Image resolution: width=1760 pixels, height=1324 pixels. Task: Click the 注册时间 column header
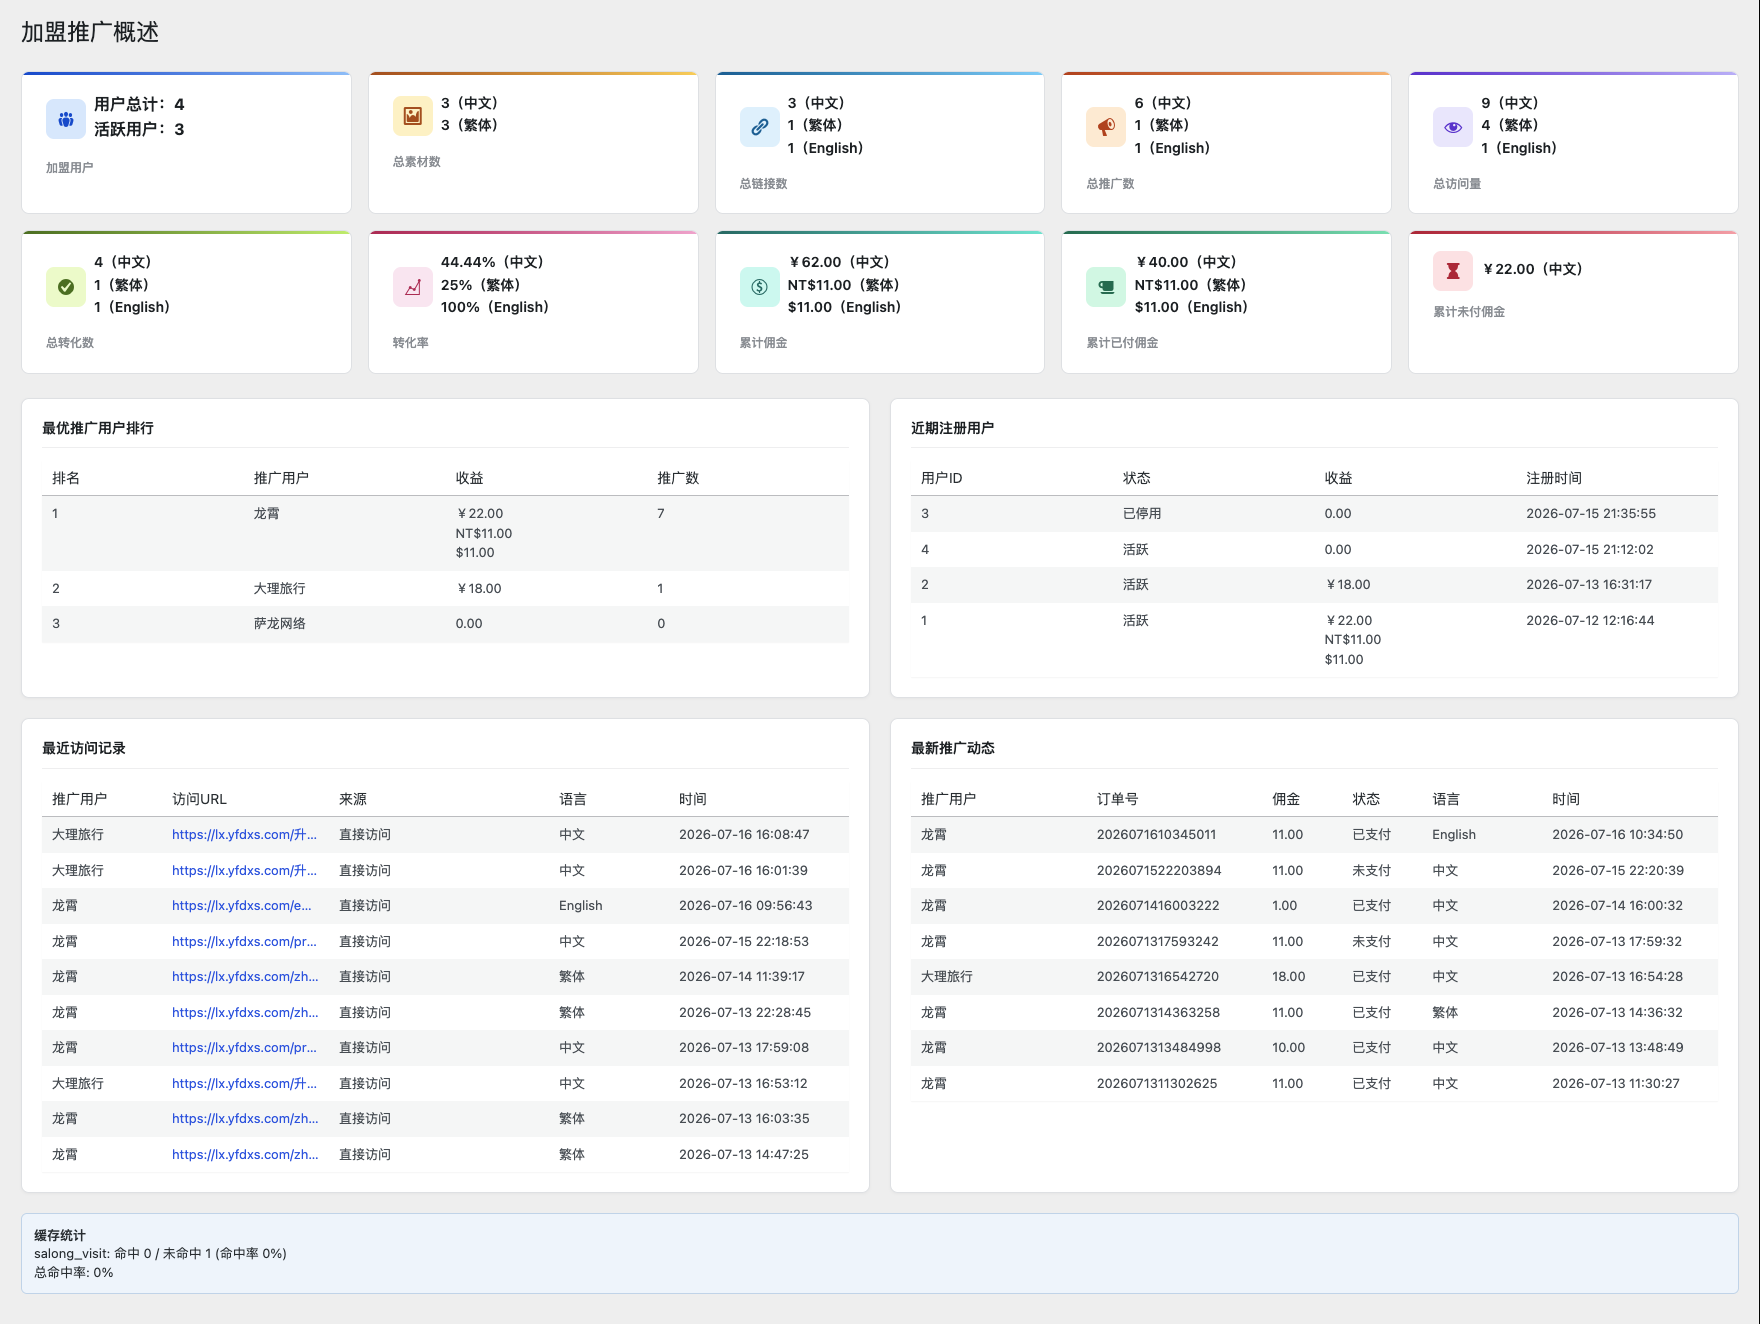(x=1554, y=478)
